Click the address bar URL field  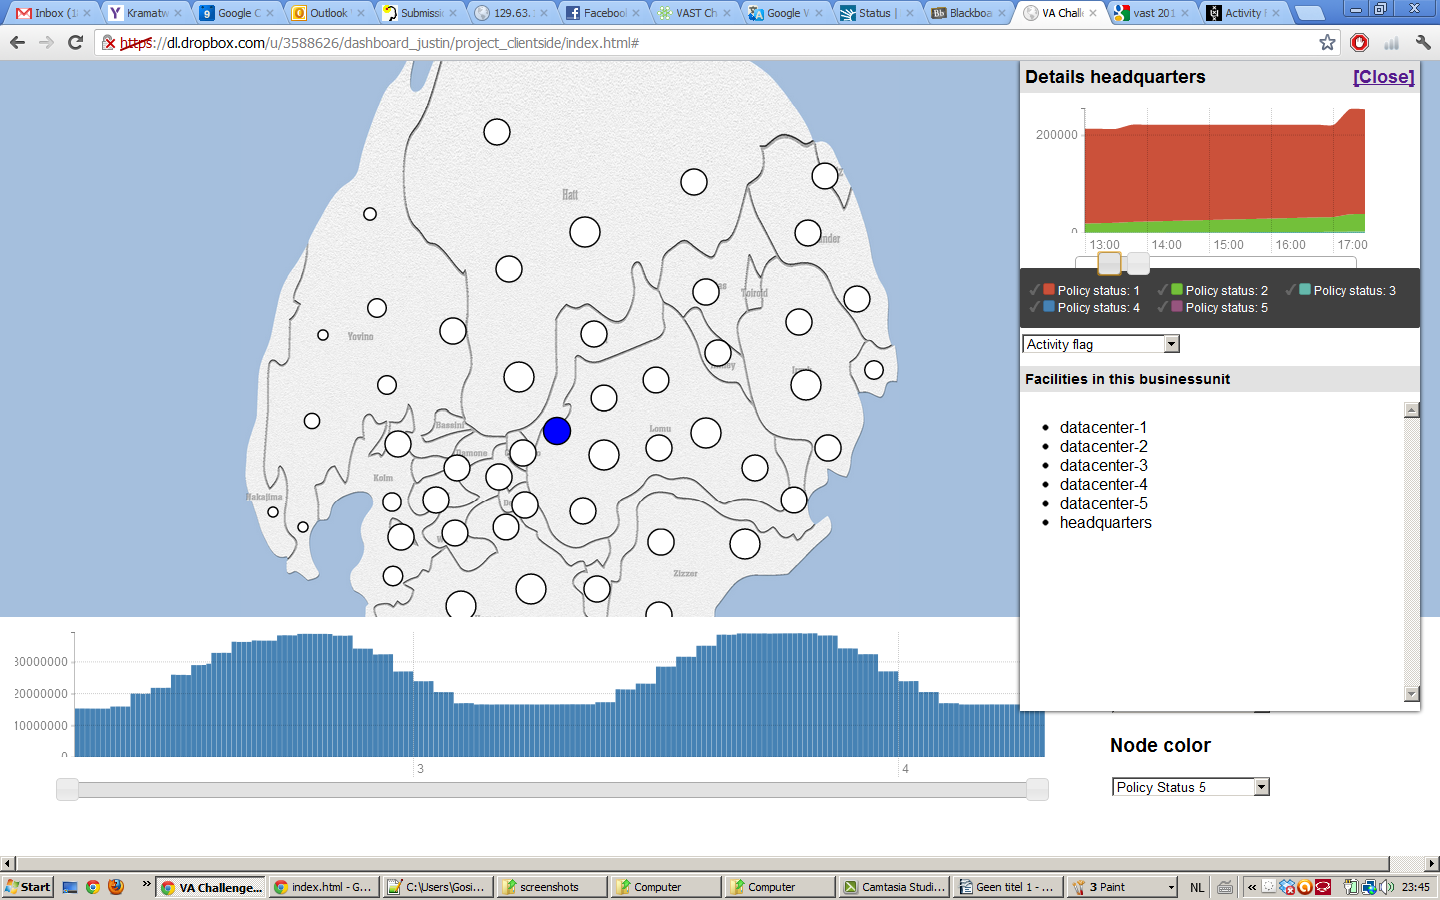pyautogui.click(x=715, y=43)
